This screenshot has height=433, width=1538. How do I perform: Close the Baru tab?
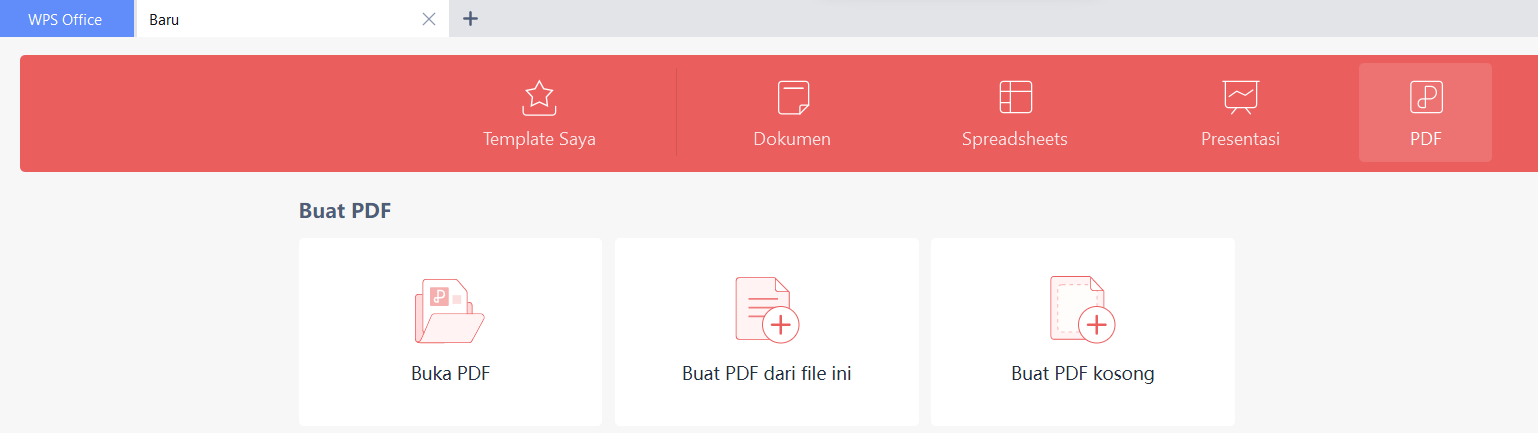pos(429,19)
